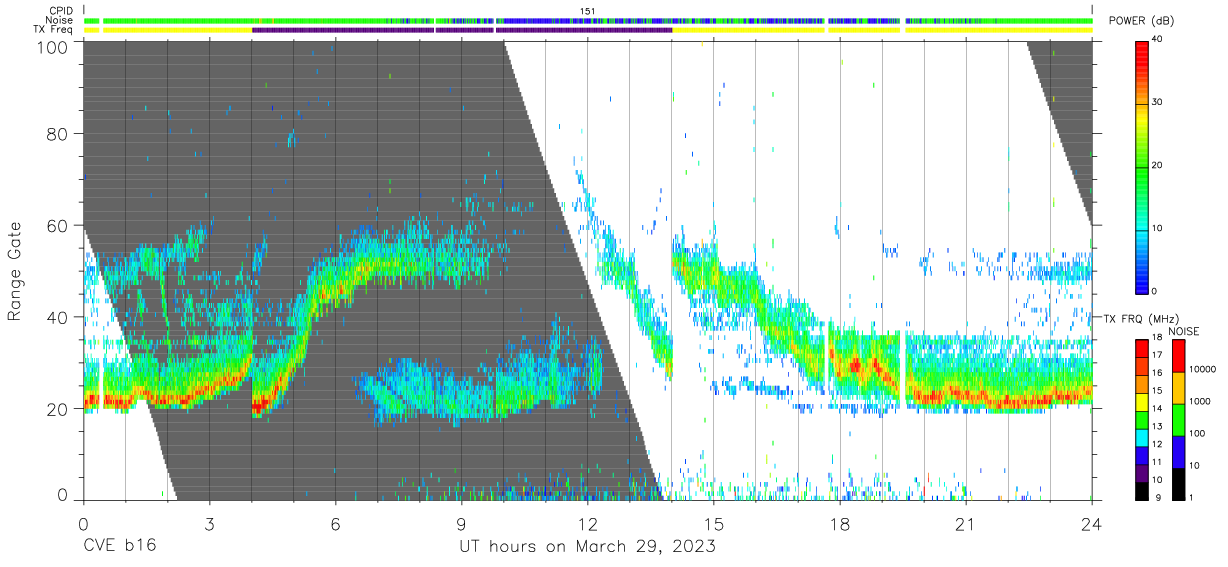This screenshot has height=567, width=1228.
Task: Click hour 0 on the UT time axis
Action: pos(83,523)
